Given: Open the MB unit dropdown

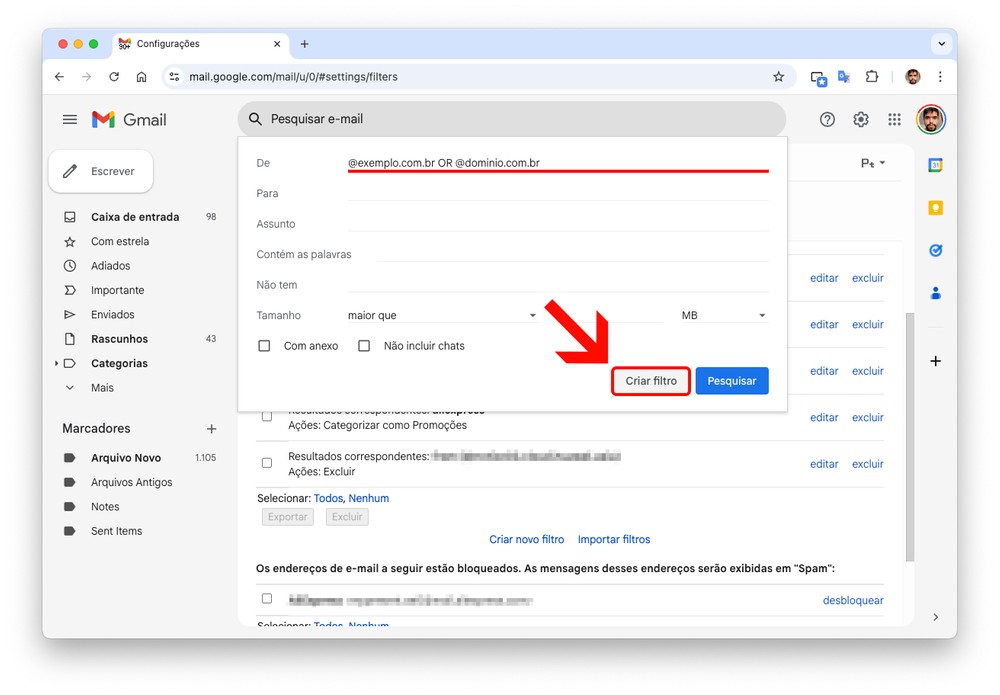Looking at the screenshot, I should coord(723,315).
